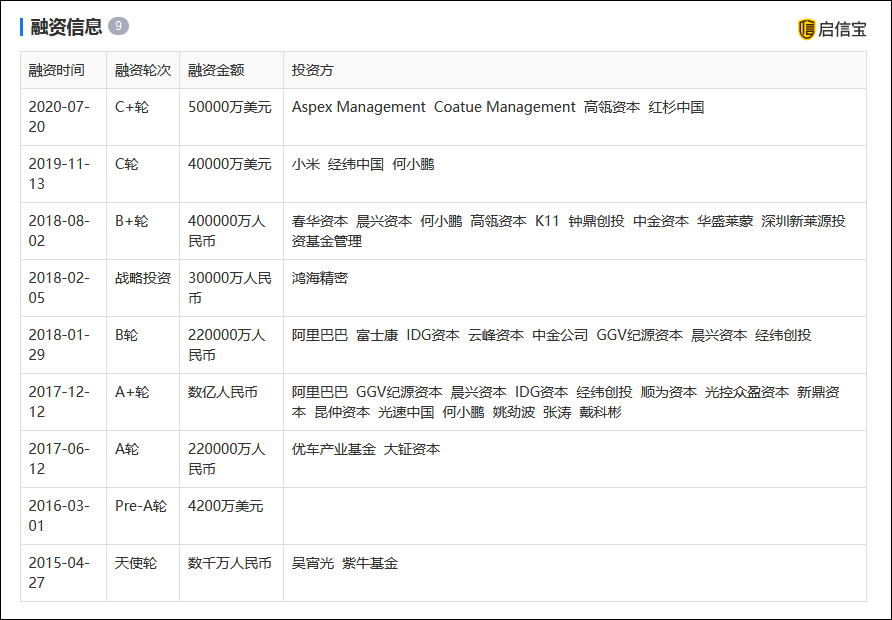Open GGV纪源资本 in the B轮 row
Viewport: 892px width, 620px height.
(x=639, y=334)
